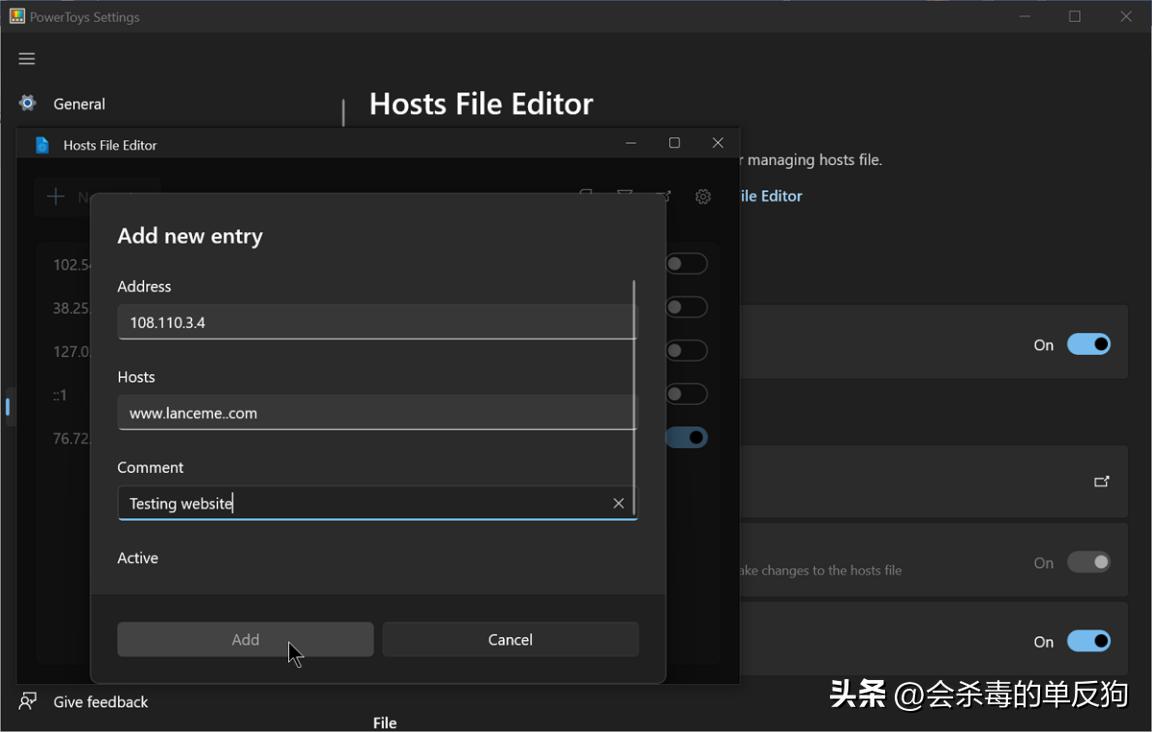Open Give feedback in the sidebar
The image size is (1152, 732).
100,702
